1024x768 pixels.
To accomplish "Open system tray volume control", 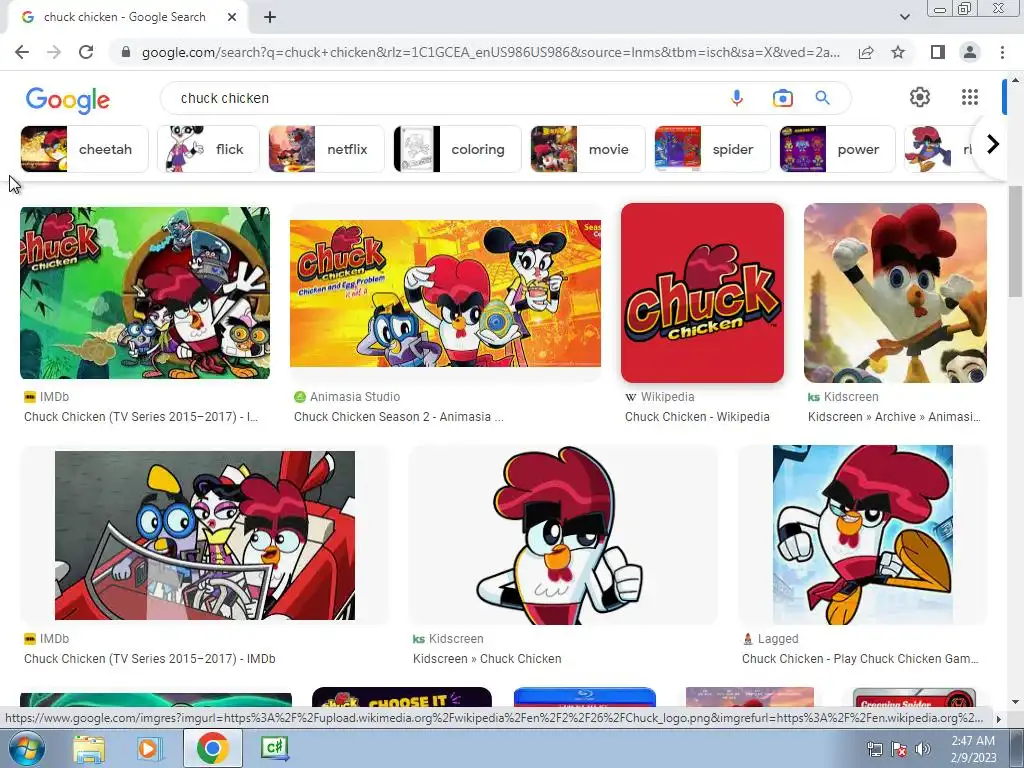I will click(923, 749).
